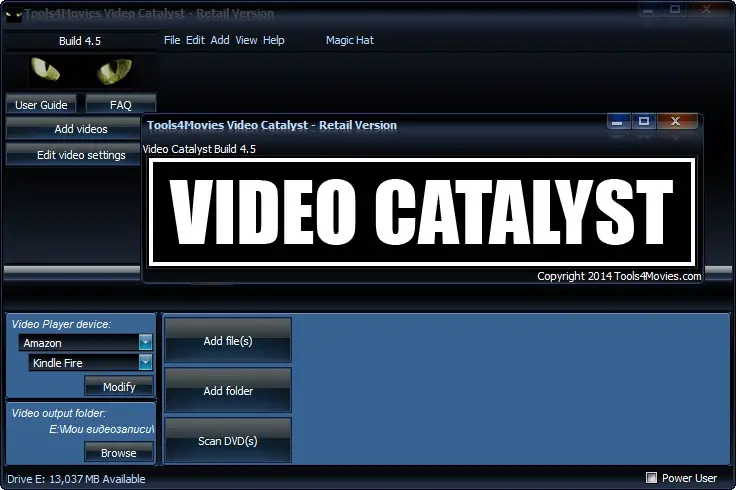This screenshot has height=490, width=736.
Task: Click the Scan DVD(s) button
Action: point(228,441)
